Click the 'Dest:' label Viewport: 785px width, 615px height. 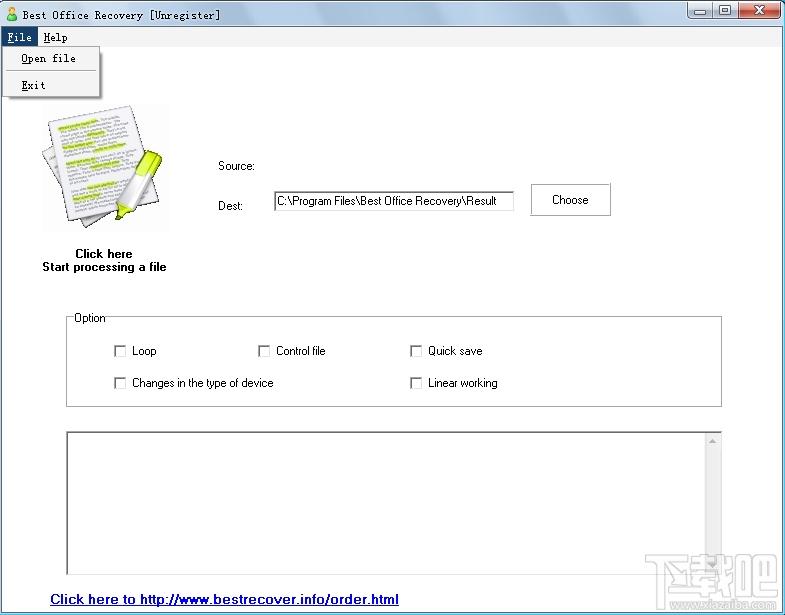click(230, 206)
